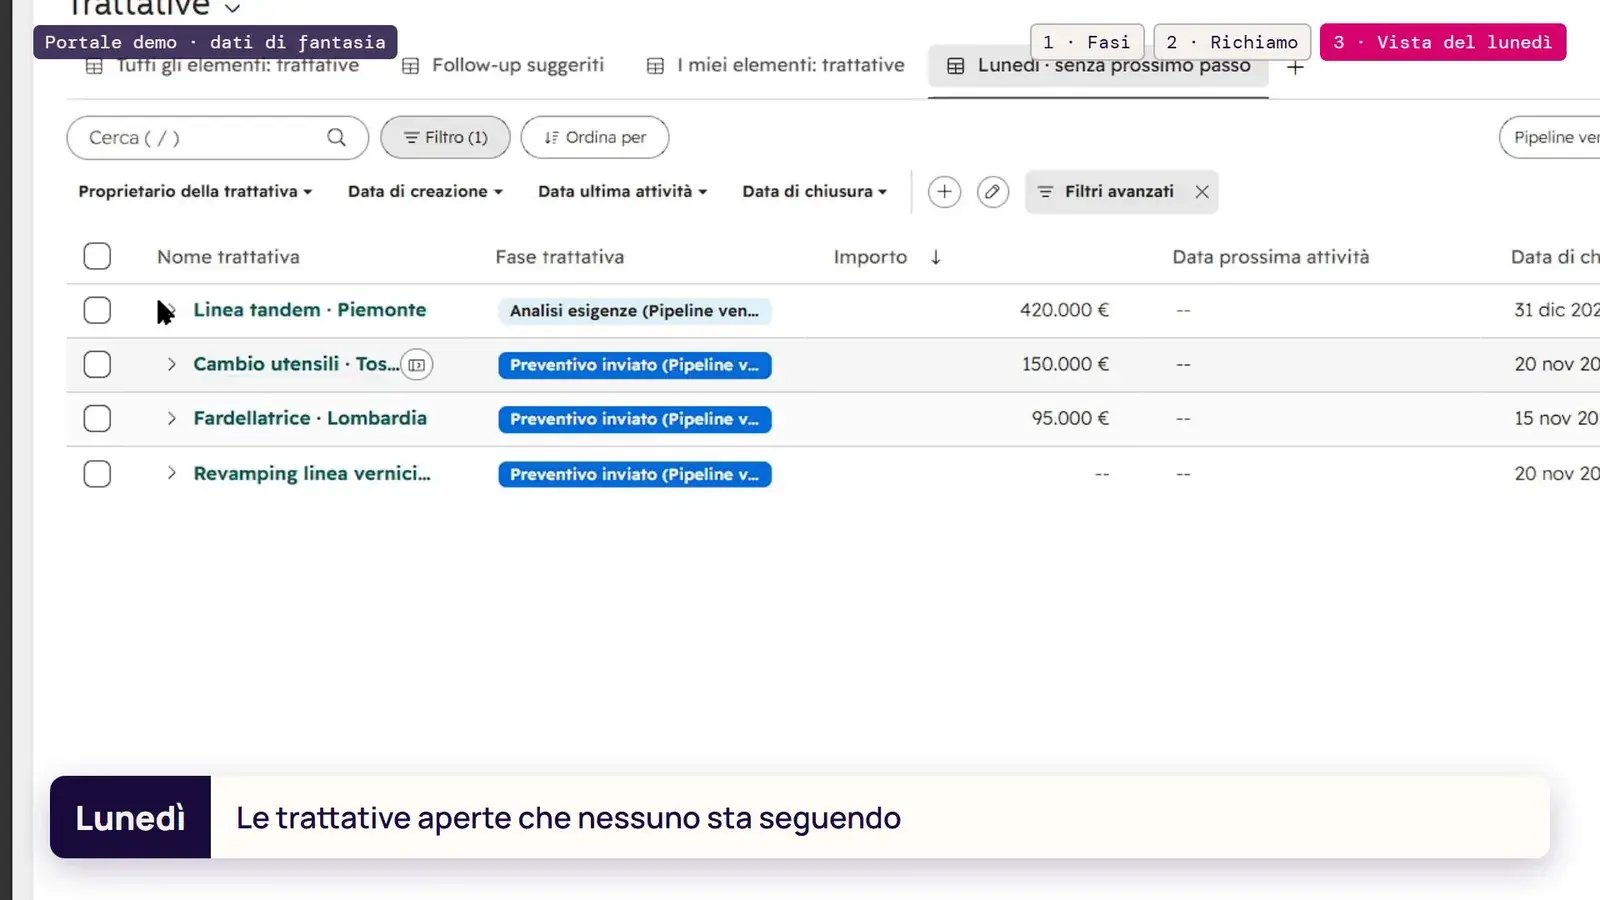The width and height of the screenshot is (1600, 900).
Task: Jump to chapter 1 · Fasi
Action: point(1087,42)
